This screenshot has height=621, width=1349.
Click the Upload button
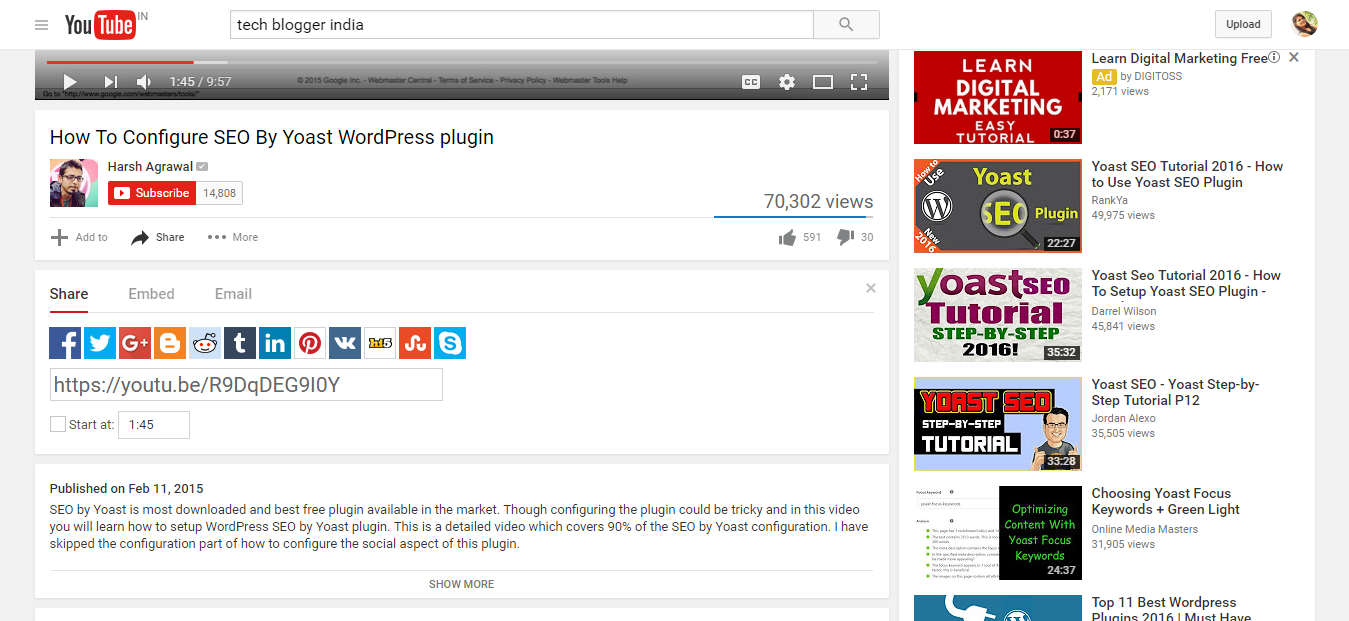1243,24
